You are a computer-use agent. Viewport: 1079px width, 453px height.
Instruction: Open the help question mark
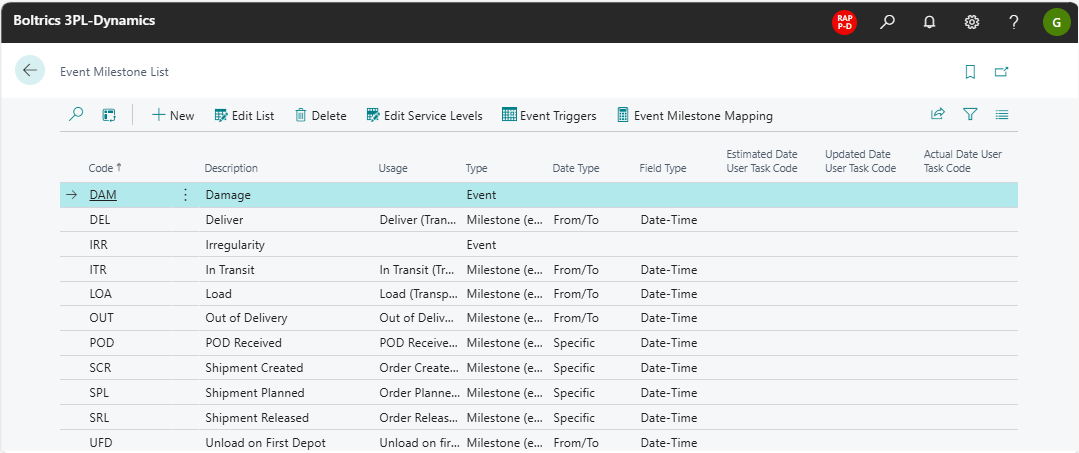pyautogui.click(x=1014, y=22)
